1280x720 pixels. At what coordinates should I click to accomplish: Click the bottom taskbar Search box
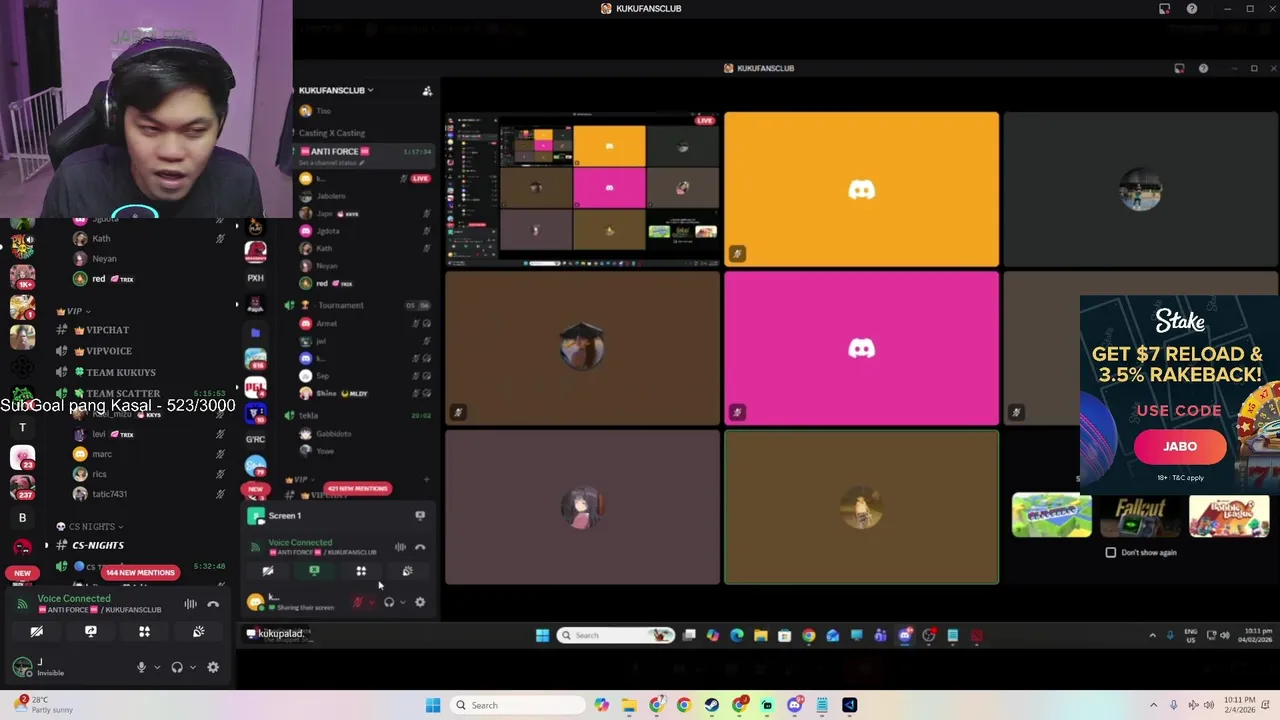pos(518,705)
